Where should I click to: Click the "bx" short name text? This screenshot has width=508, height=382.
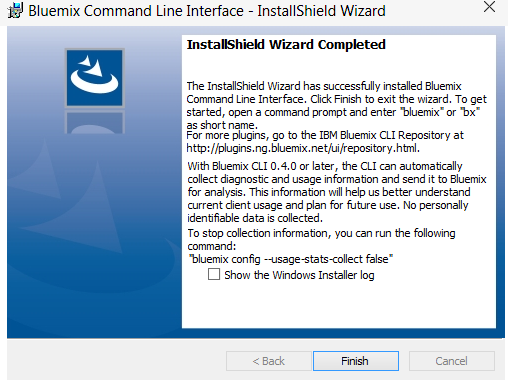(470, 112)
